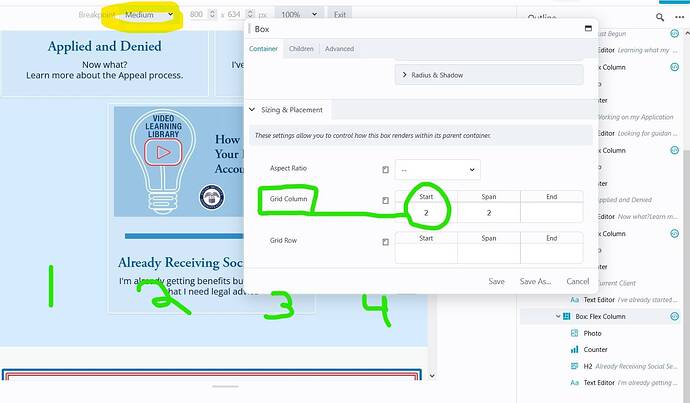Viewport: 690px width, 403px height.
Task: Click responsive icon beside Grid Row
Action: [x=385, y=241]
